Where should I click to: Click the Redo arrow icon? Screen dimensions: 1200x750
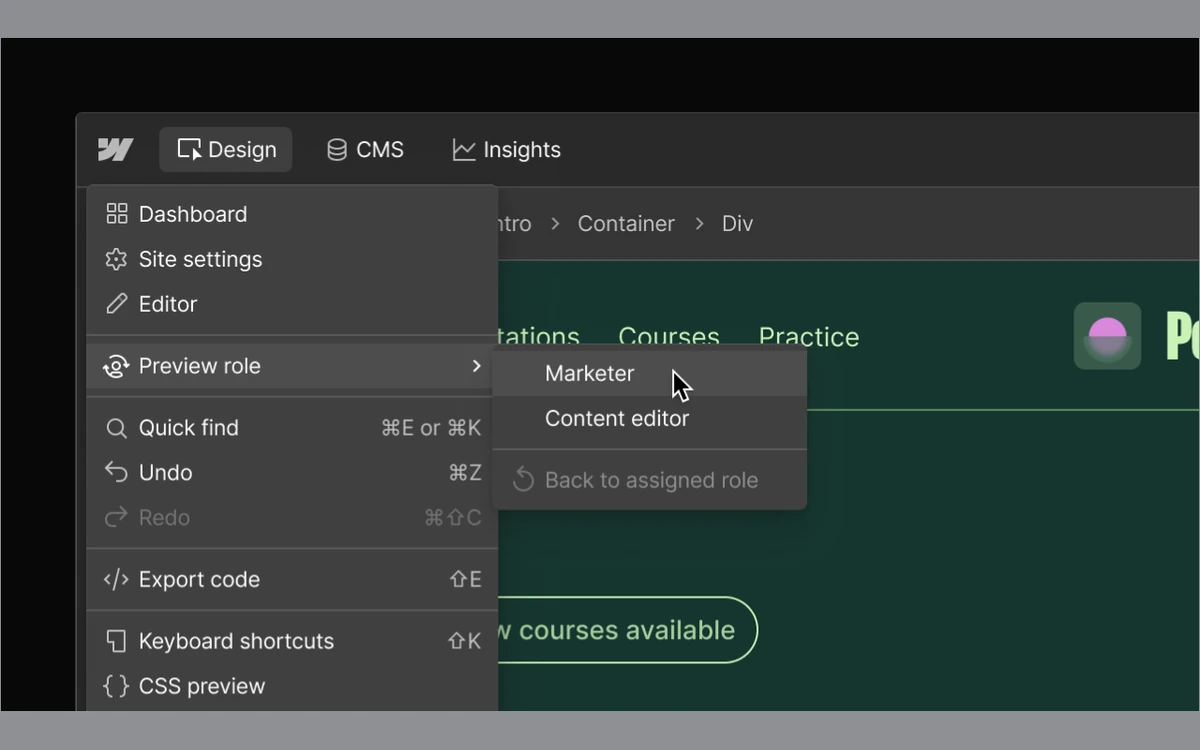(117, 517)
